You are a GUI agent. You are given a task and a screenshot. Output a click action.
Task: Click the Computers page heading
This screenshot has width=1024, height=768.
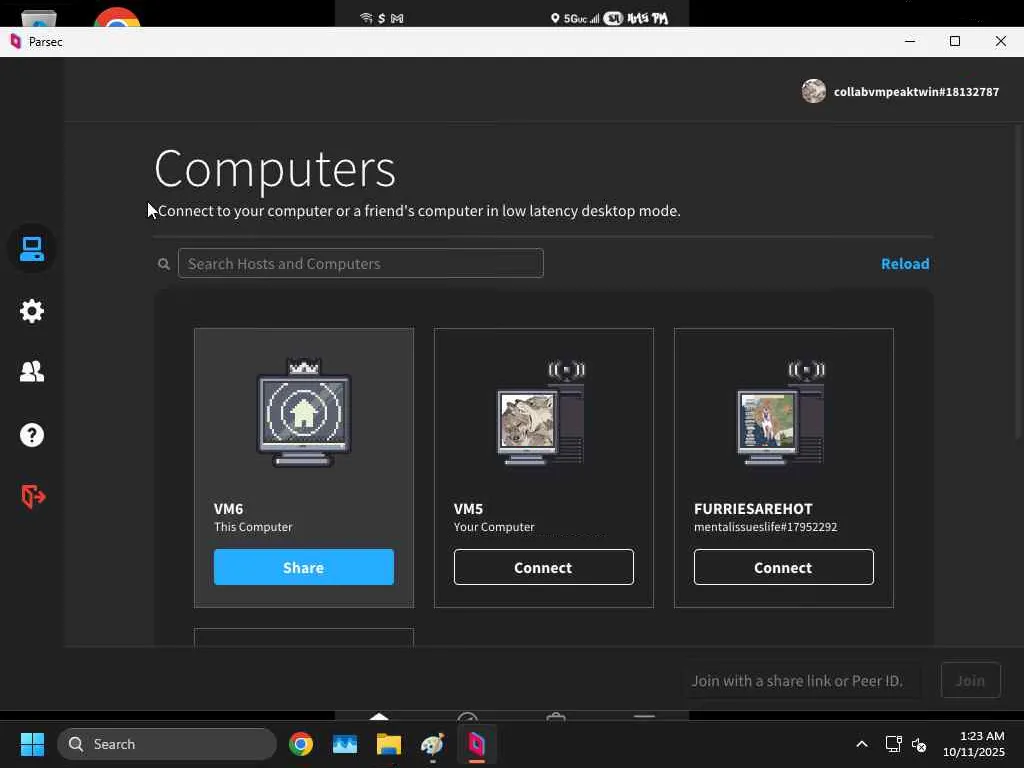point(275,169)
